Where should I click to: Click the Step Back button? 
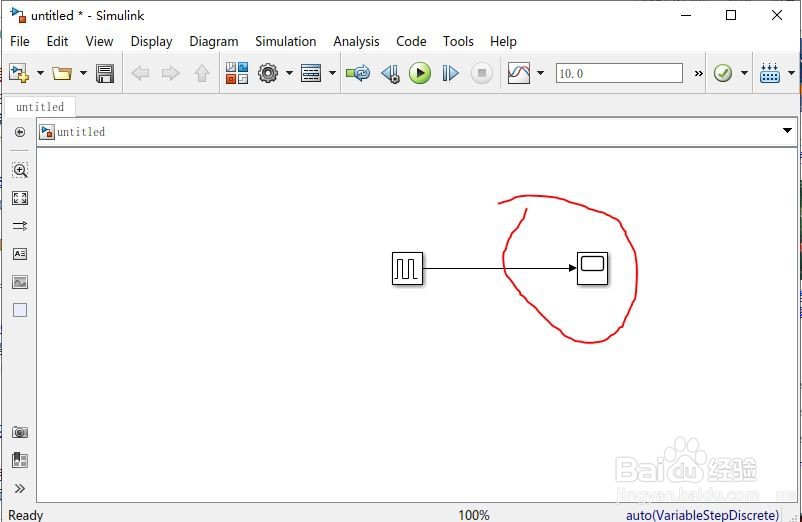[391, 73]
